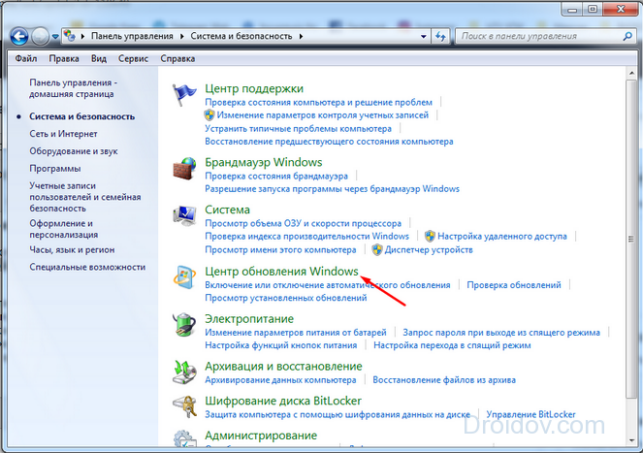Go to Панель управления домашняя страница
Screen dimensions: 643x453
(x=73, y=88)
